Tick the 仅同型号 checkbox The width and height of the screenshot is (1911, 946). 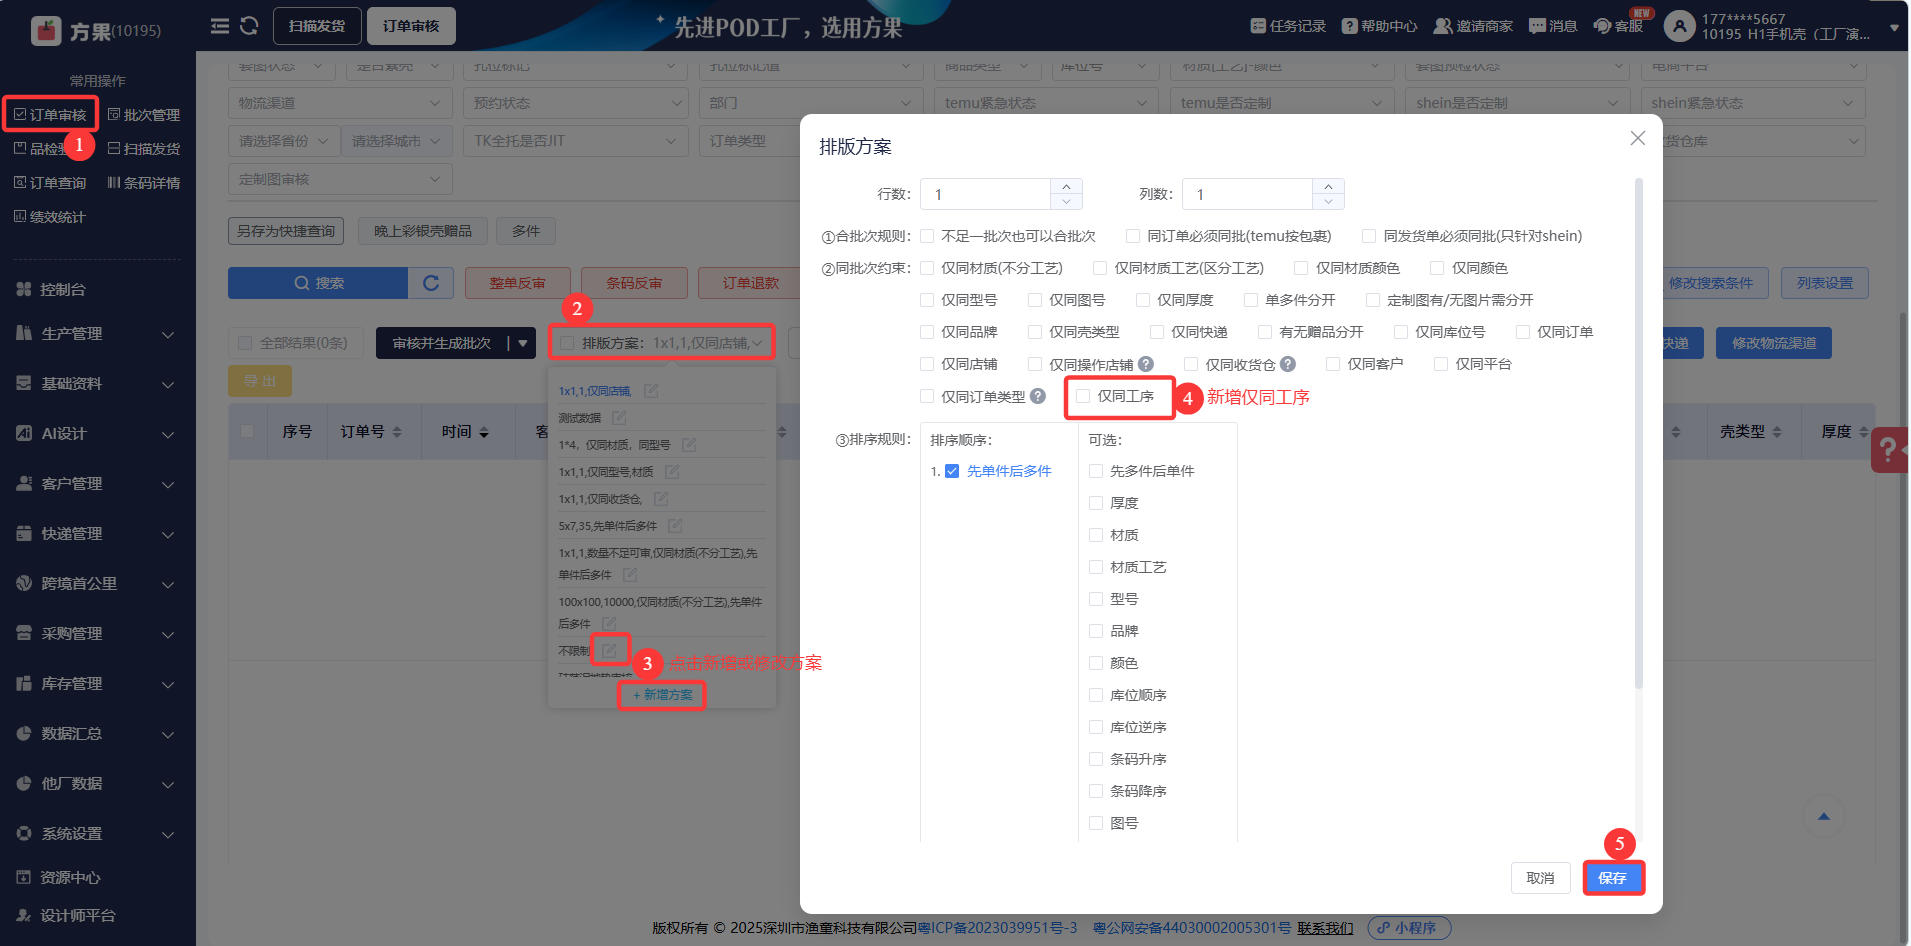(927, 300)
